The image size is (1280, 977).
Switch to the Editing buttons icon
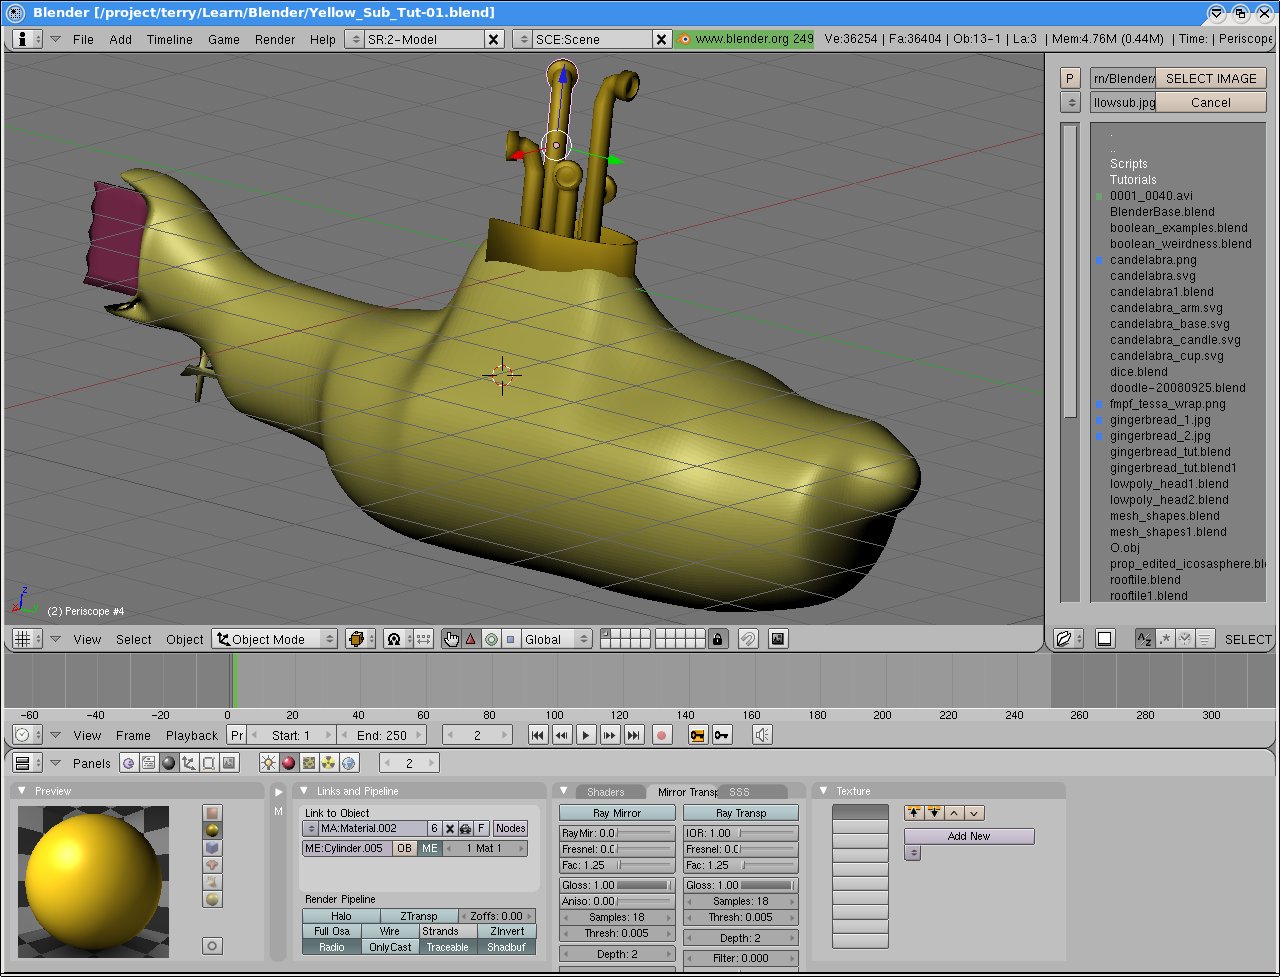pyautogui.click(x=207, y=763)
